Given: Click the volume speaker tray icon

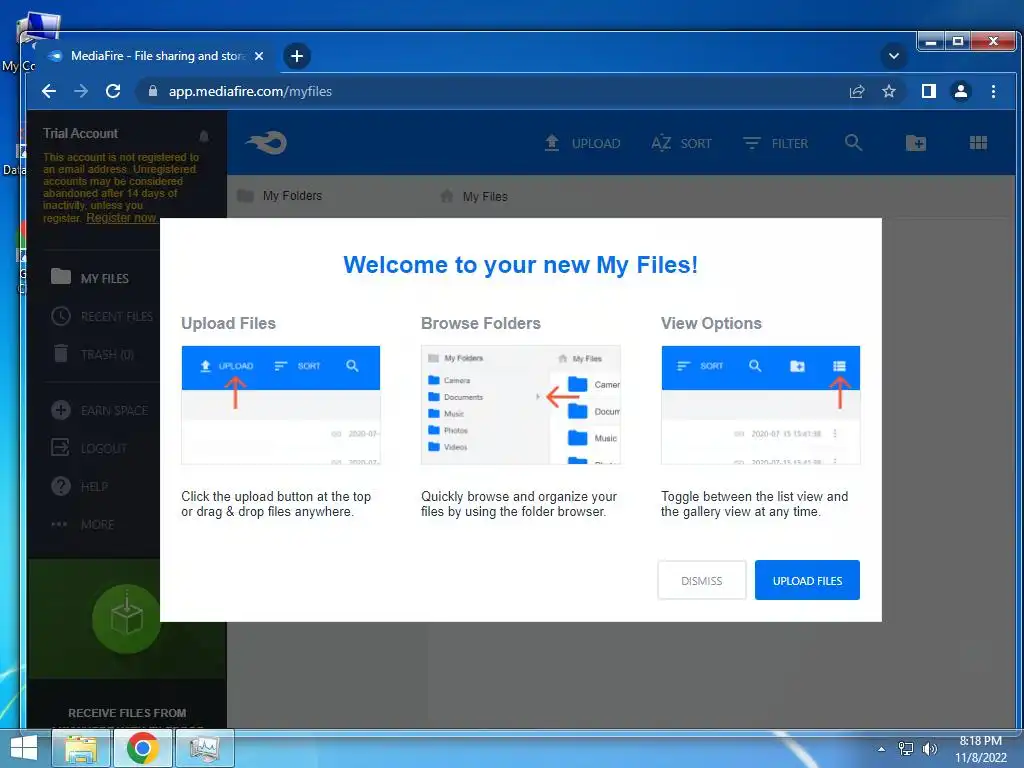Looking at the screenshot, I should click(929, 749).
